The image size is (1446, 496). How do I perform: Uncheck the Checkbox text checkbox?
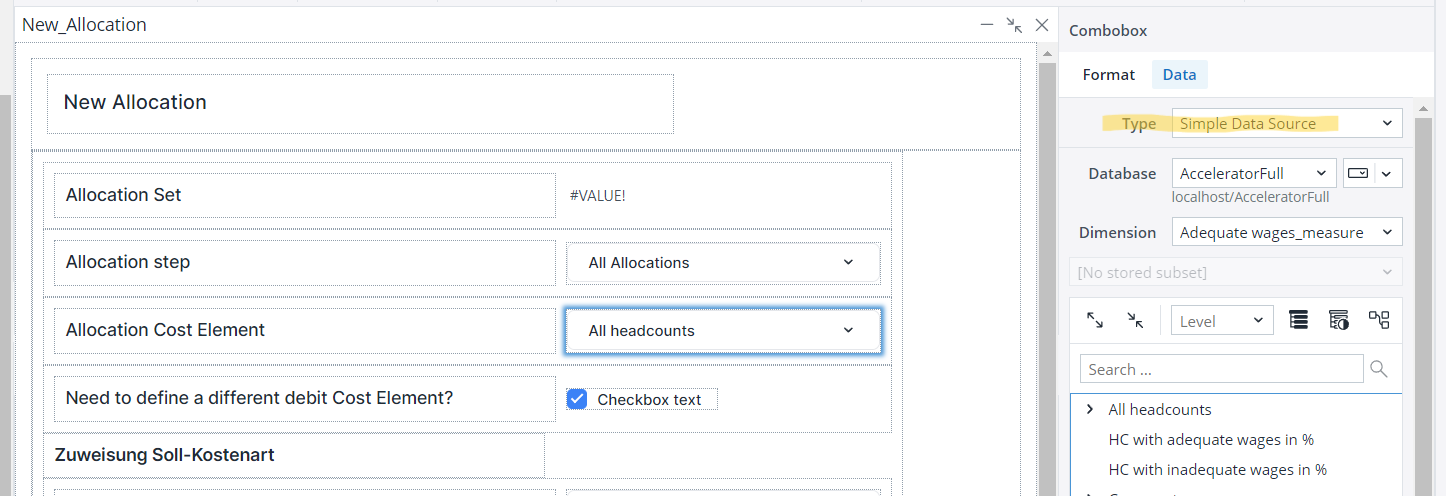pos(577,399)
